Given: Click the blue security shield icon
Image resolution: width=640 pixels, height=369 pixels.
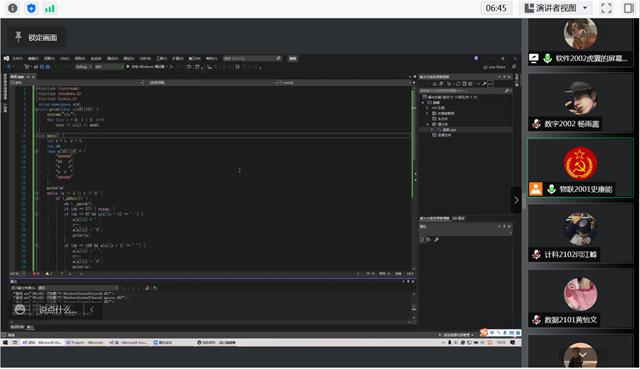Looking at the screenshot, I should click(31, 8).
